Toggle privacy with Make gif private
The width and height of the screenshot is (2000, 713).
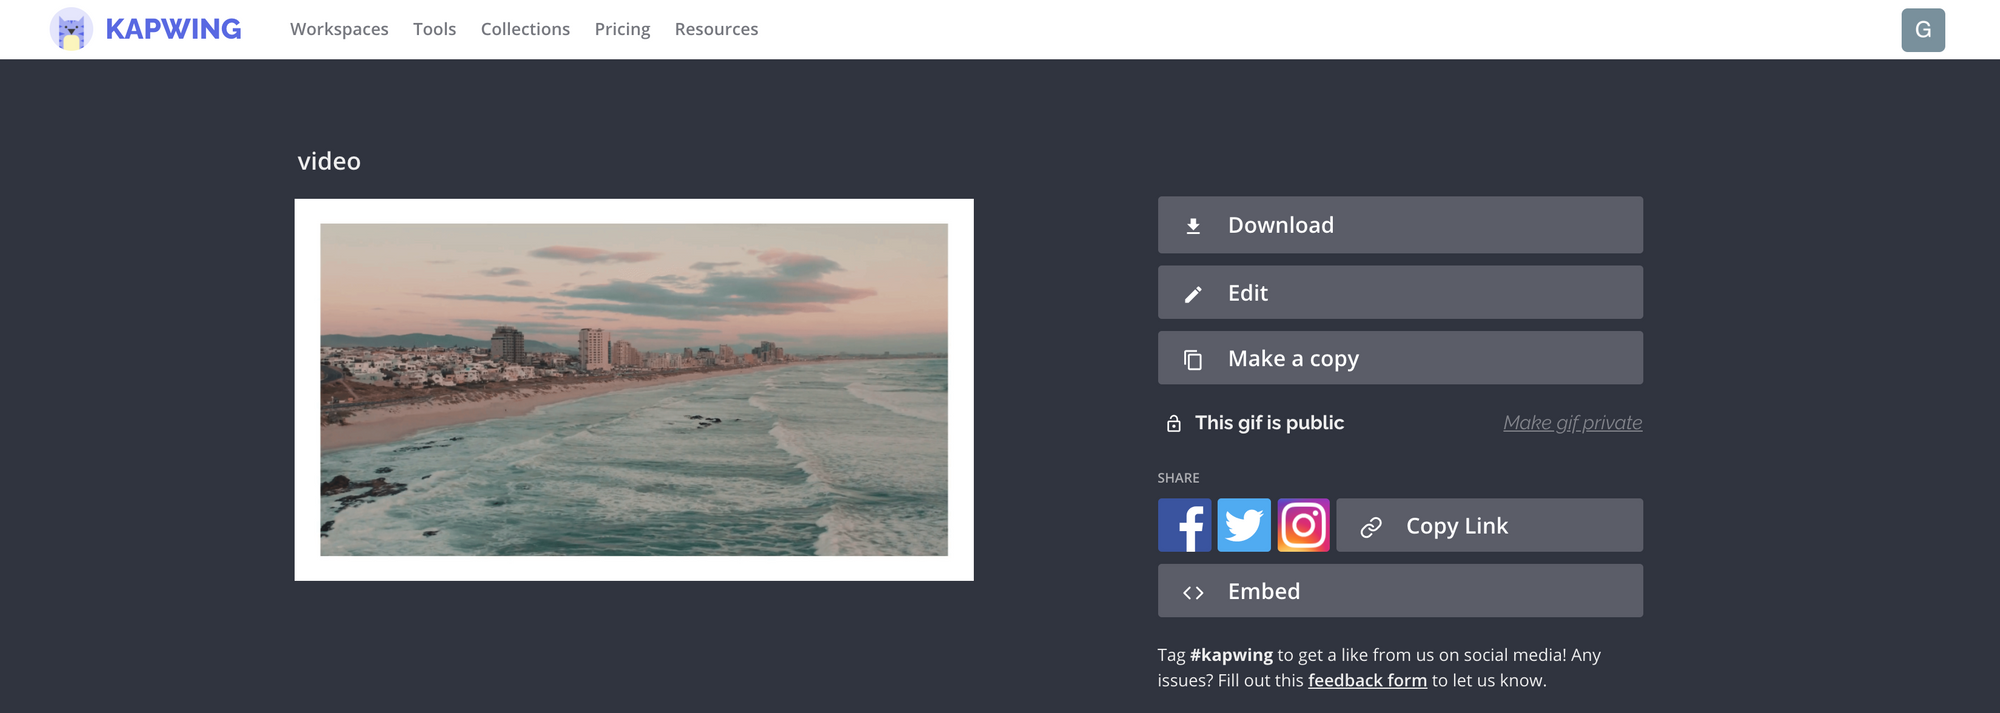click(x=1572, y=423)
